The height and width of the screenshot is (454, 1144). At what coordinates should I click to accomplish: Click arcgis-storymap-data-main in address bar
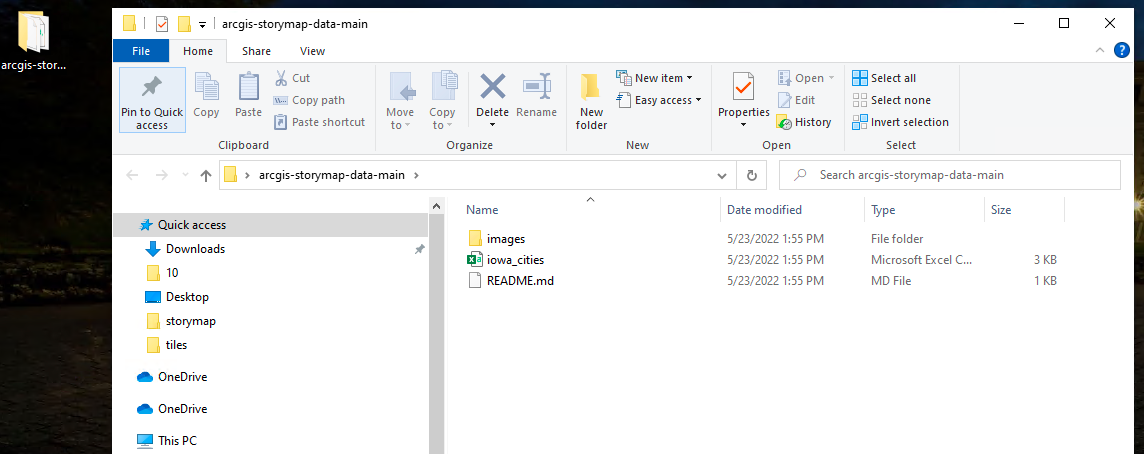pos(332,175)
